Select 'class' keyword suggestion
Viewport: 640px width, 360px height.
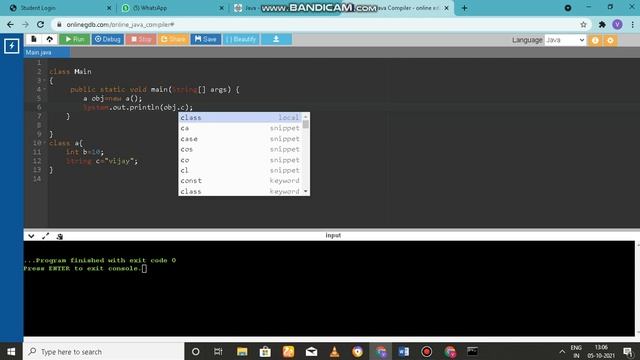[x=240, y=191]
